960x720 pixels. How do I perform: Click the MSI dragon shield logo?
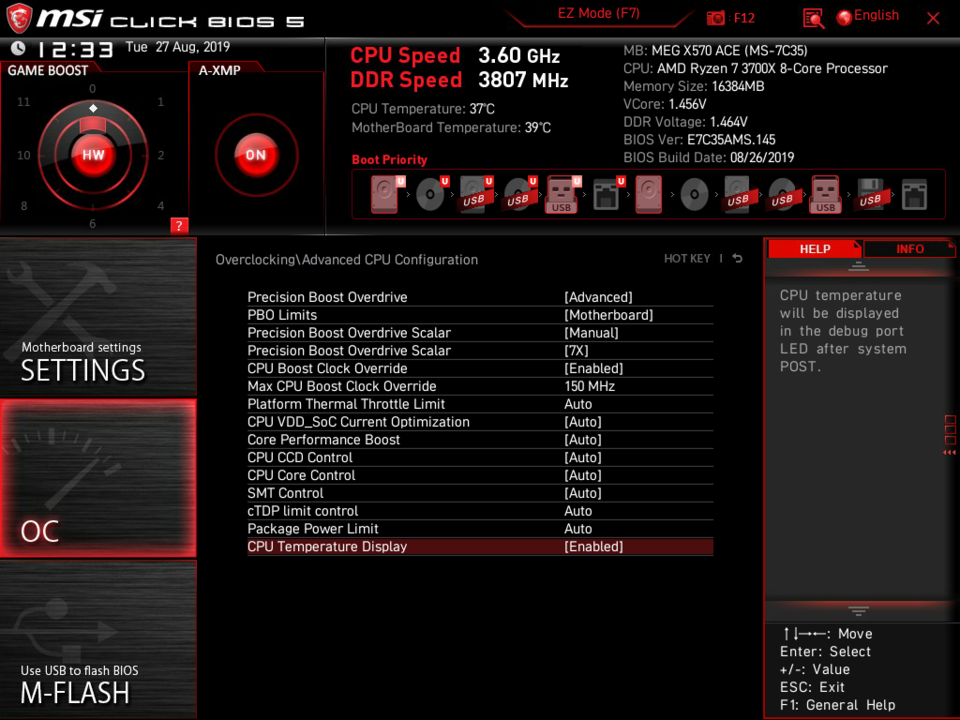[x=18, y=18]
